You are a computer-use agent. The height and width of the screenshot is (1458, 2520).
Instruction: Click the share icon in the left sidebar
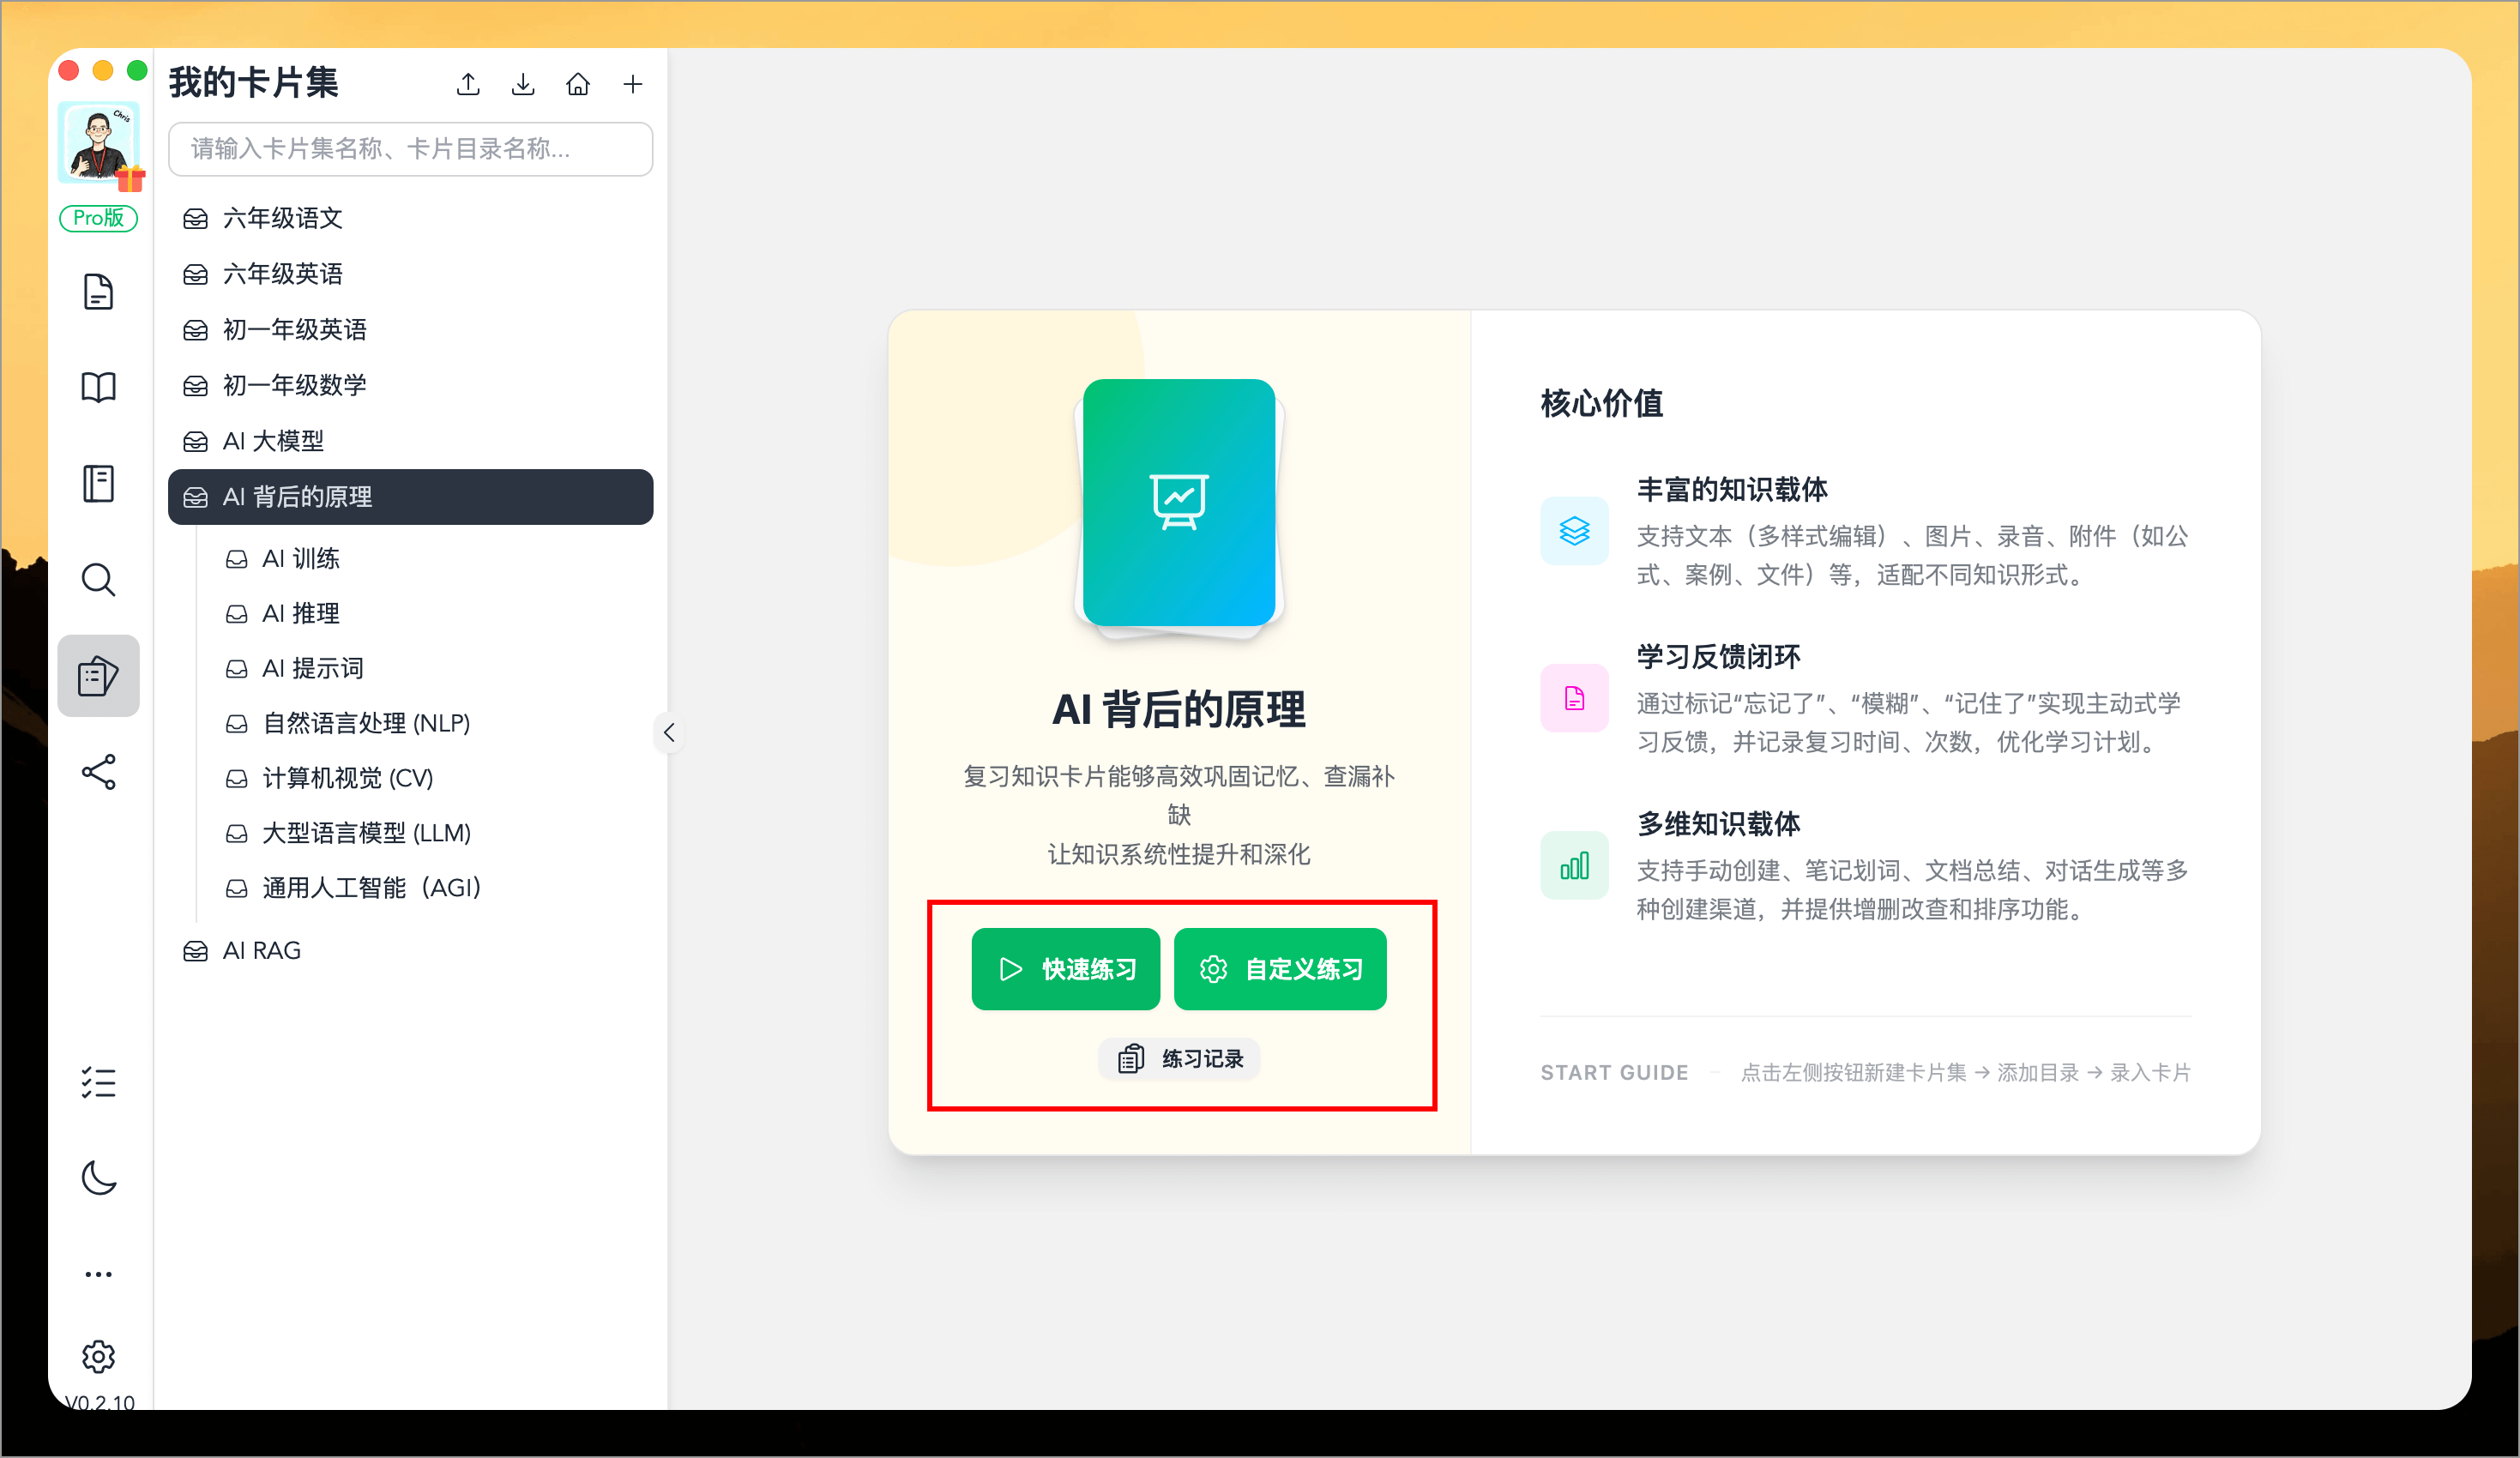click(x=98, y=771)
